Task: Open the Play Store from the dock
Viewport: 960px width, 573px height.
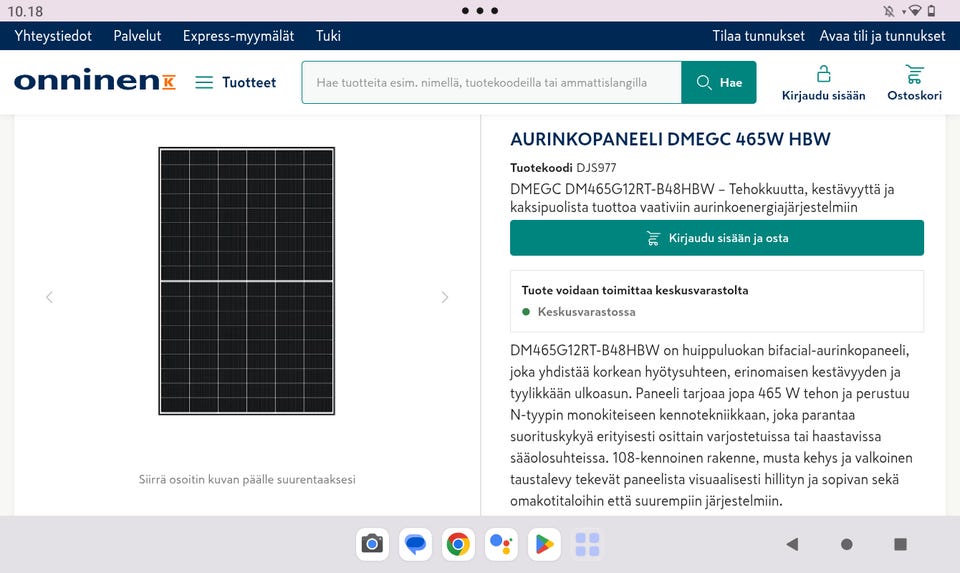Action: 544,544
